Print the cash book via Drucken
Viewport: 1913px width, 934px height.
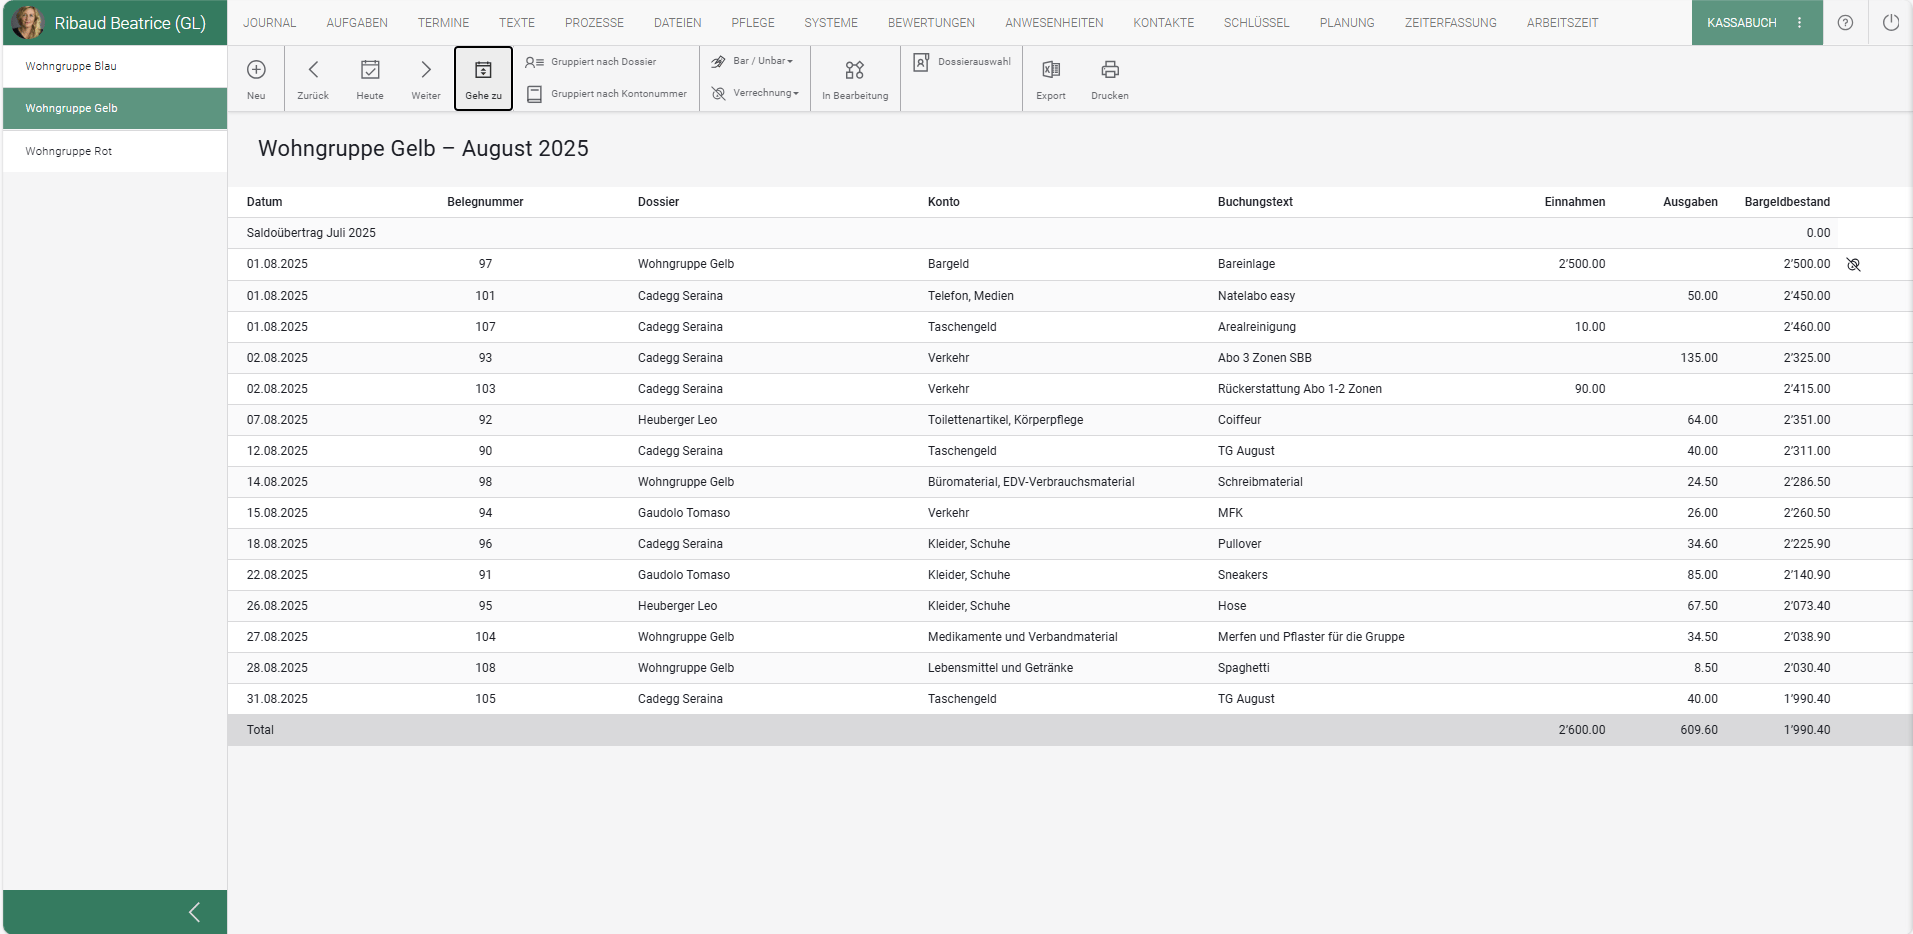1110,70
